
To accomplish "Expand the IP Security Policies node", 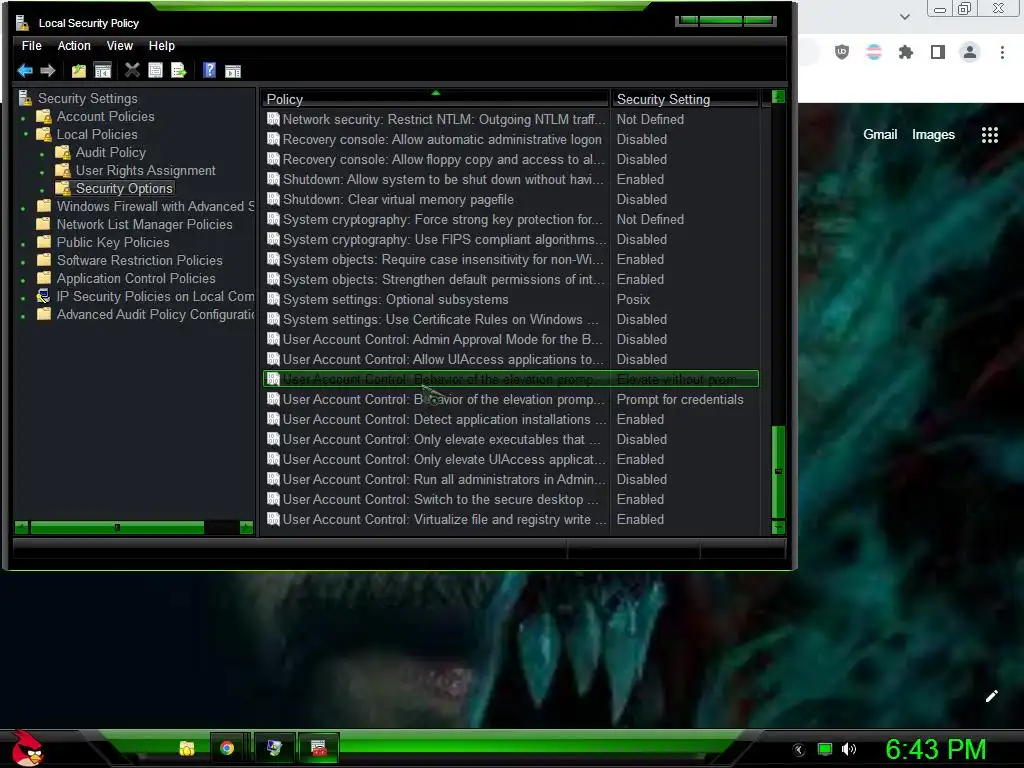I will click(x=24, y=298).
